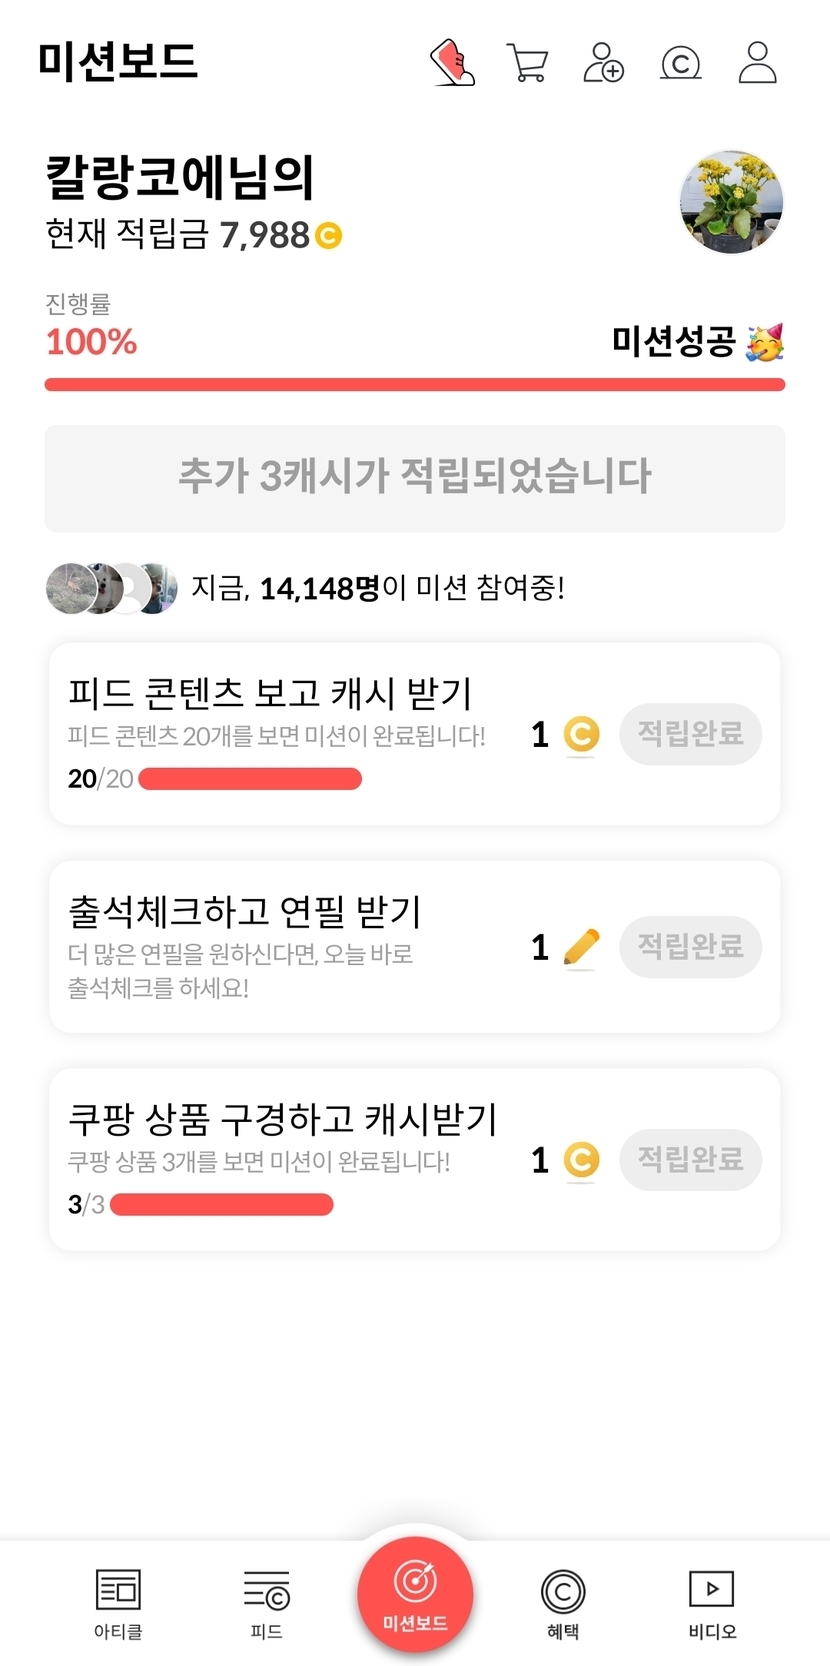The height and width of the screenshot is (1666, 830).
Task: Tap the participant avatars group
Action: pos(112,588)
